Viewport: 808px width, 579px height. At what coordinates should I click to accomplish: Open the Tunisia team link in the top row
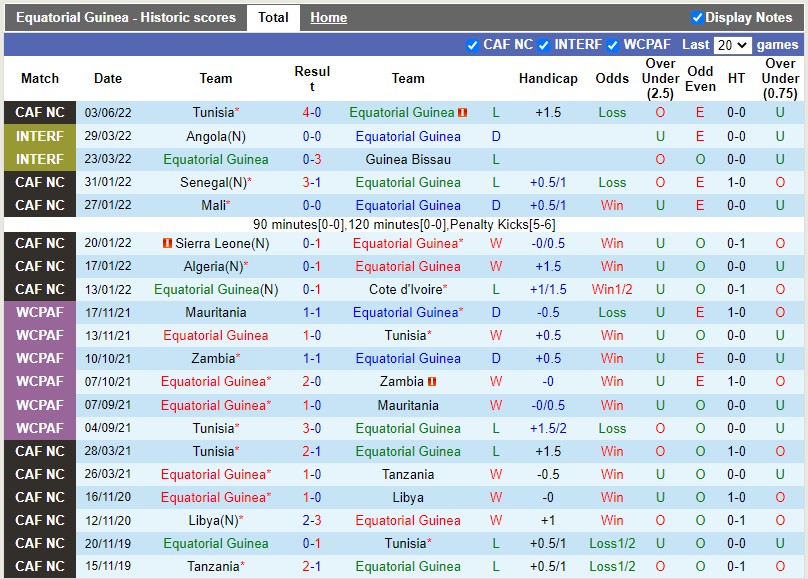click(216, 112)
